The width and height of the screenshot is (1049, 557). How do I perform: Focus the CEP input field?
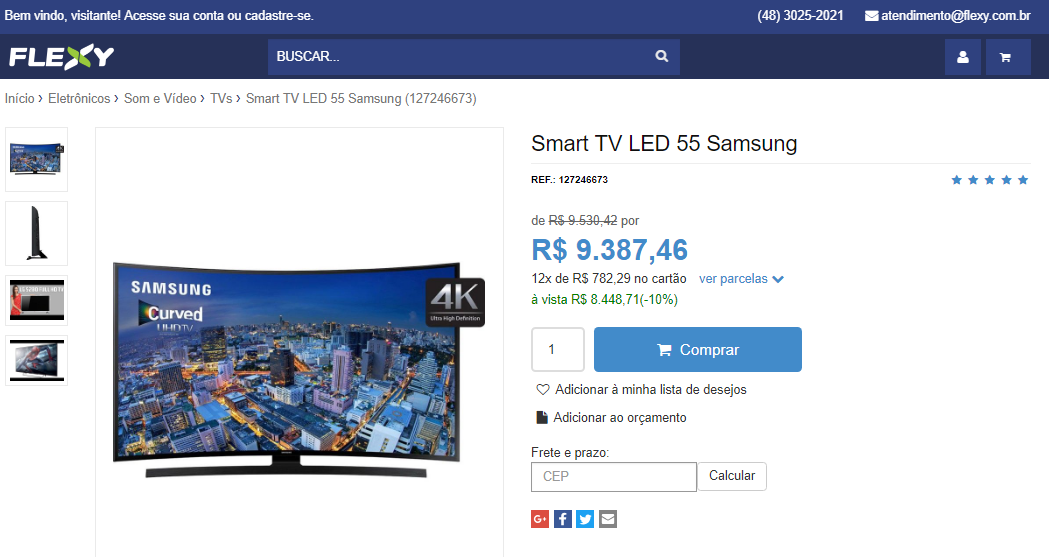pos(613,477)
